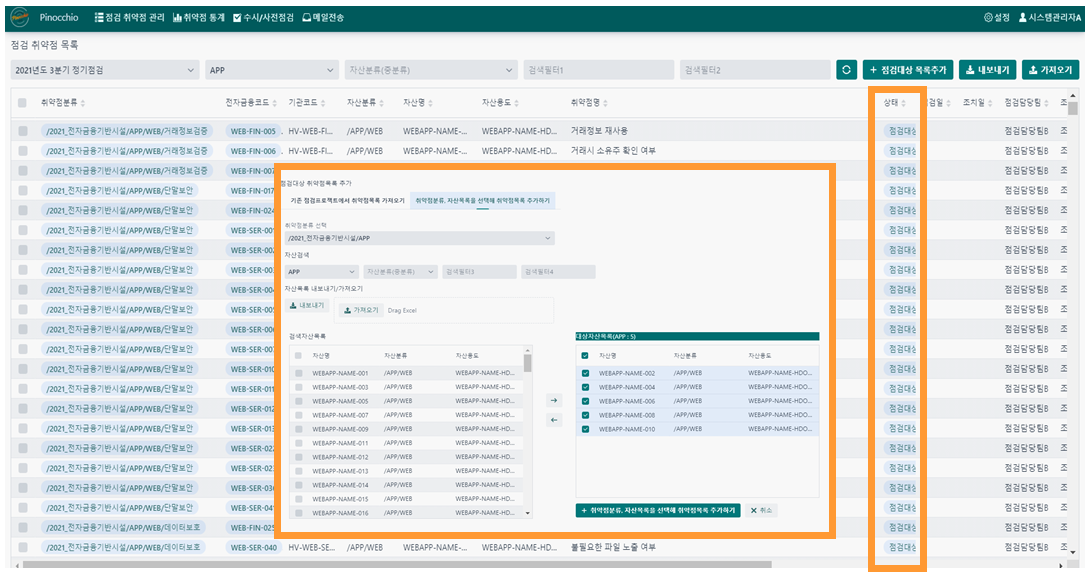Click the 점검대상 목록추가 button
This screenshot has width=1091, height=574.
coord(908,70)
